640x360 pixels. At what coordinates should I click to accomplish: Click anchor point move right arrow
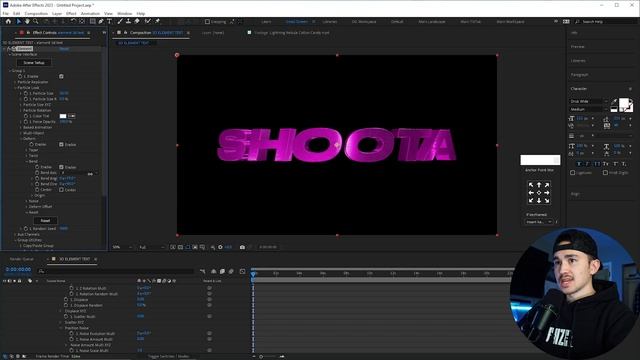547,193
